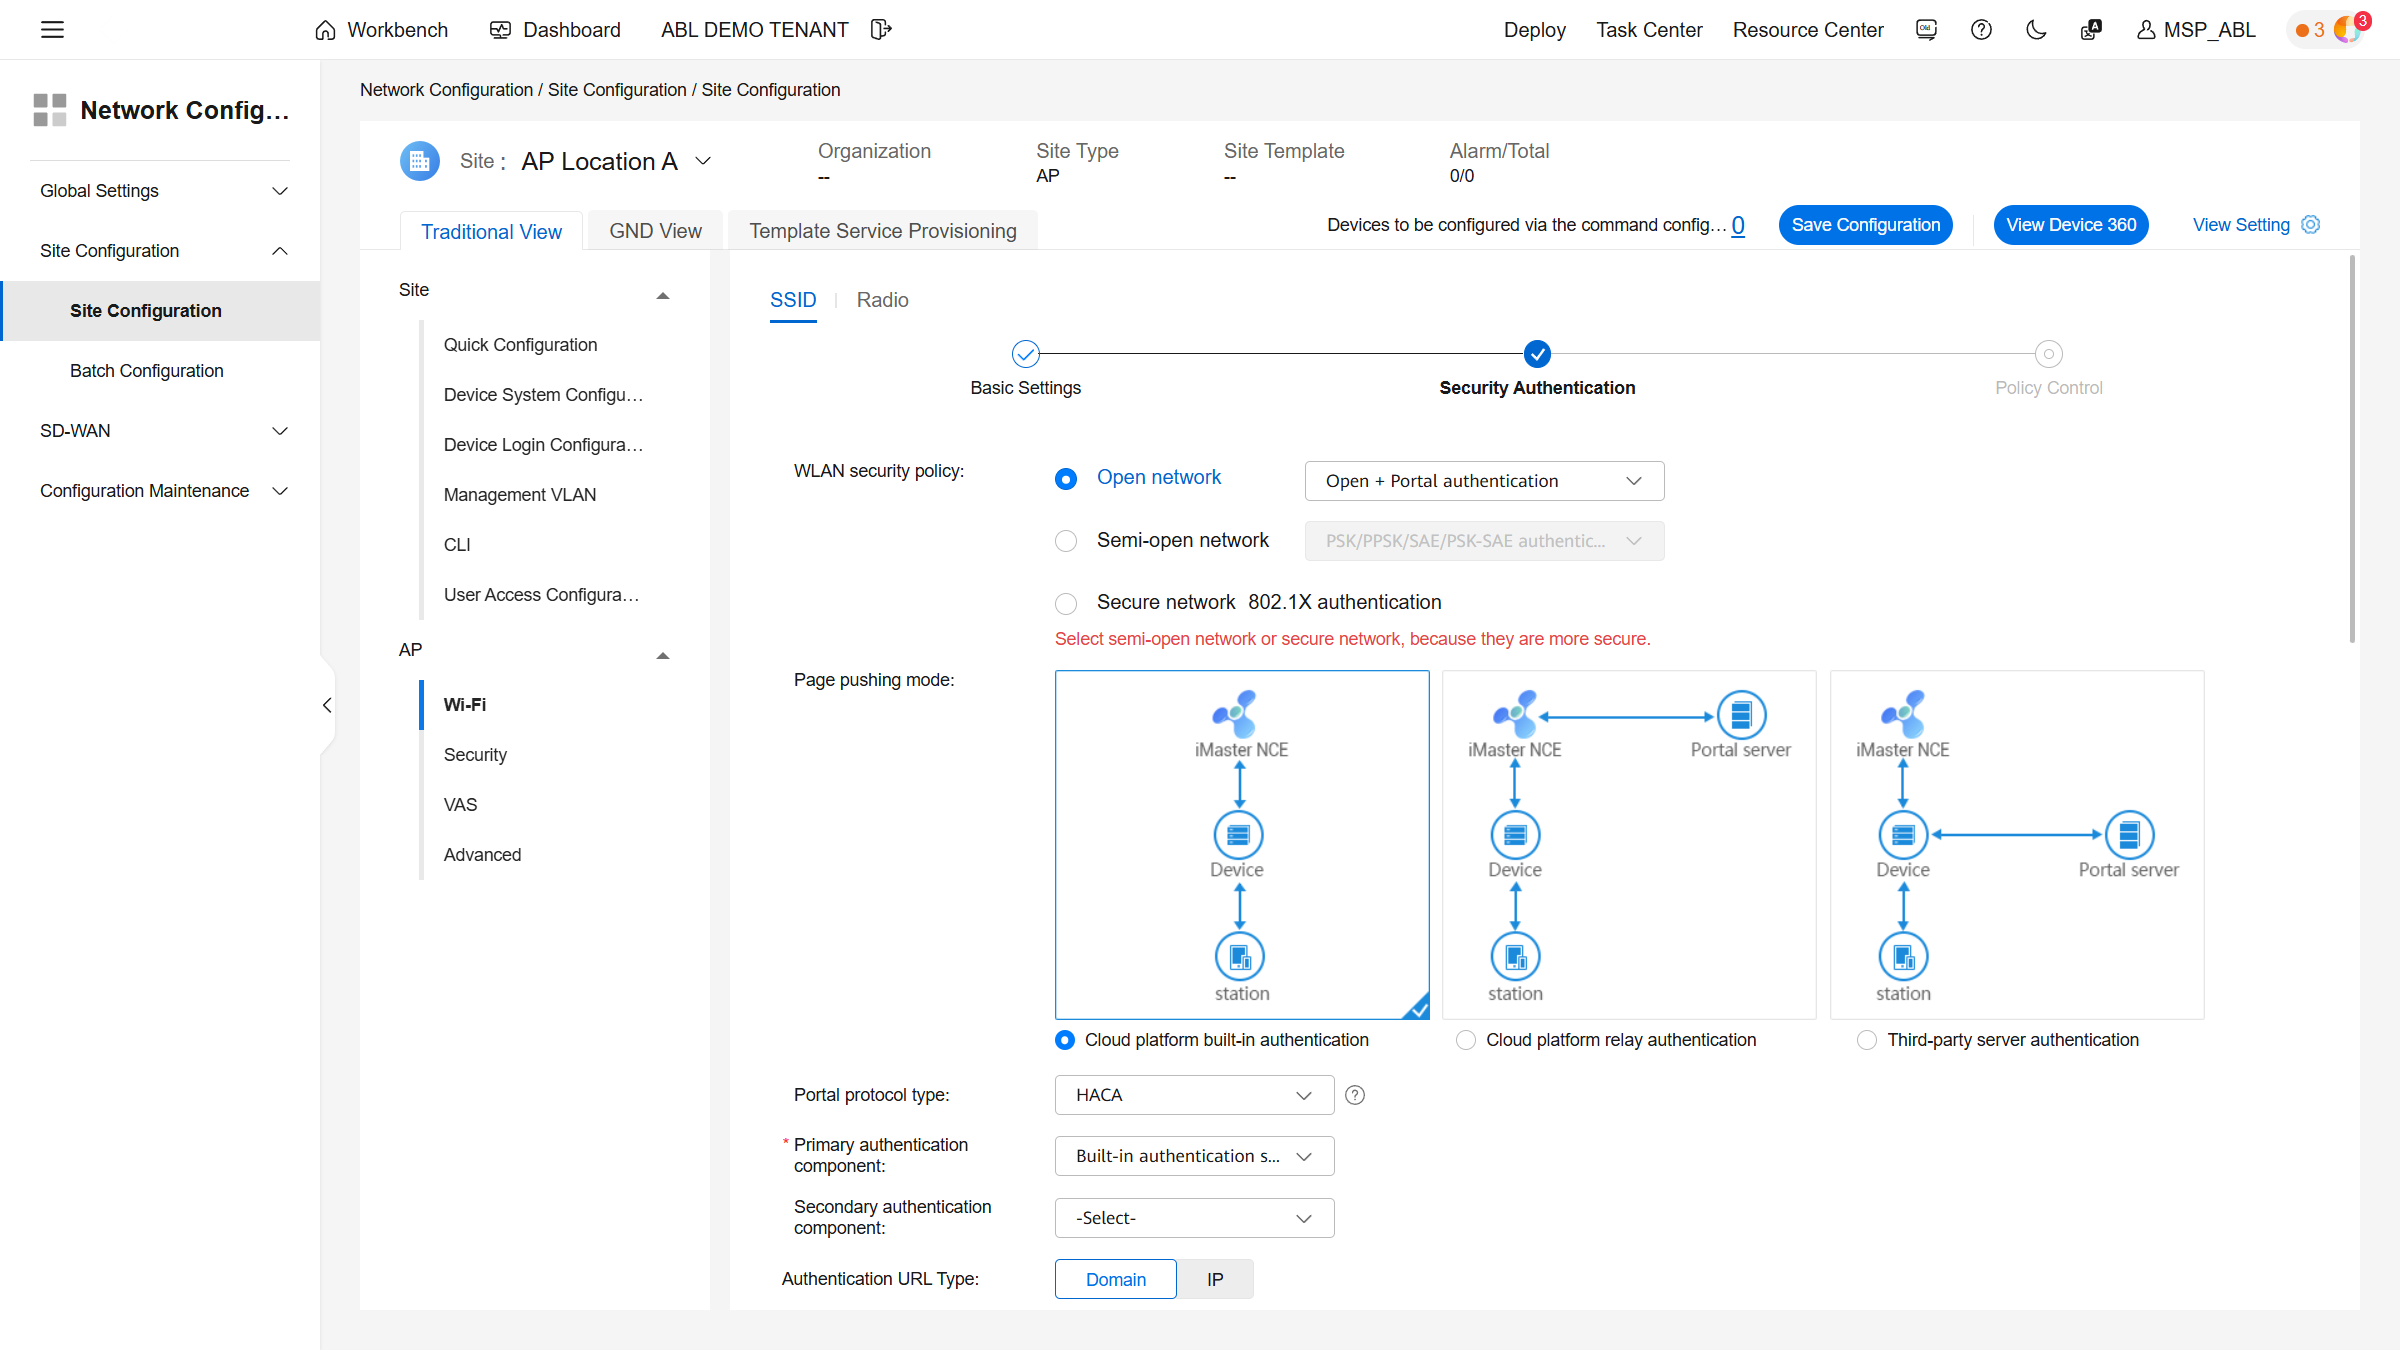Click the site building icon
The image size is (2400, 1350).
(420, 161)
